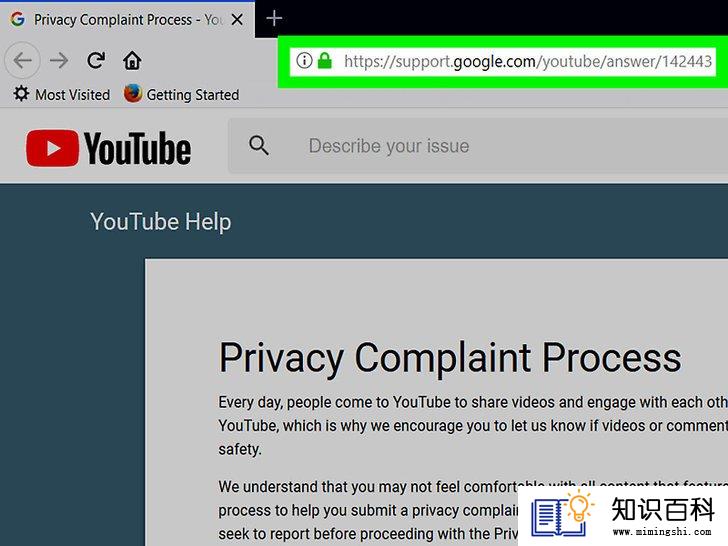Screen dimensions: 728x546
Task: Open a new browser tab
Action: point(274,19)
